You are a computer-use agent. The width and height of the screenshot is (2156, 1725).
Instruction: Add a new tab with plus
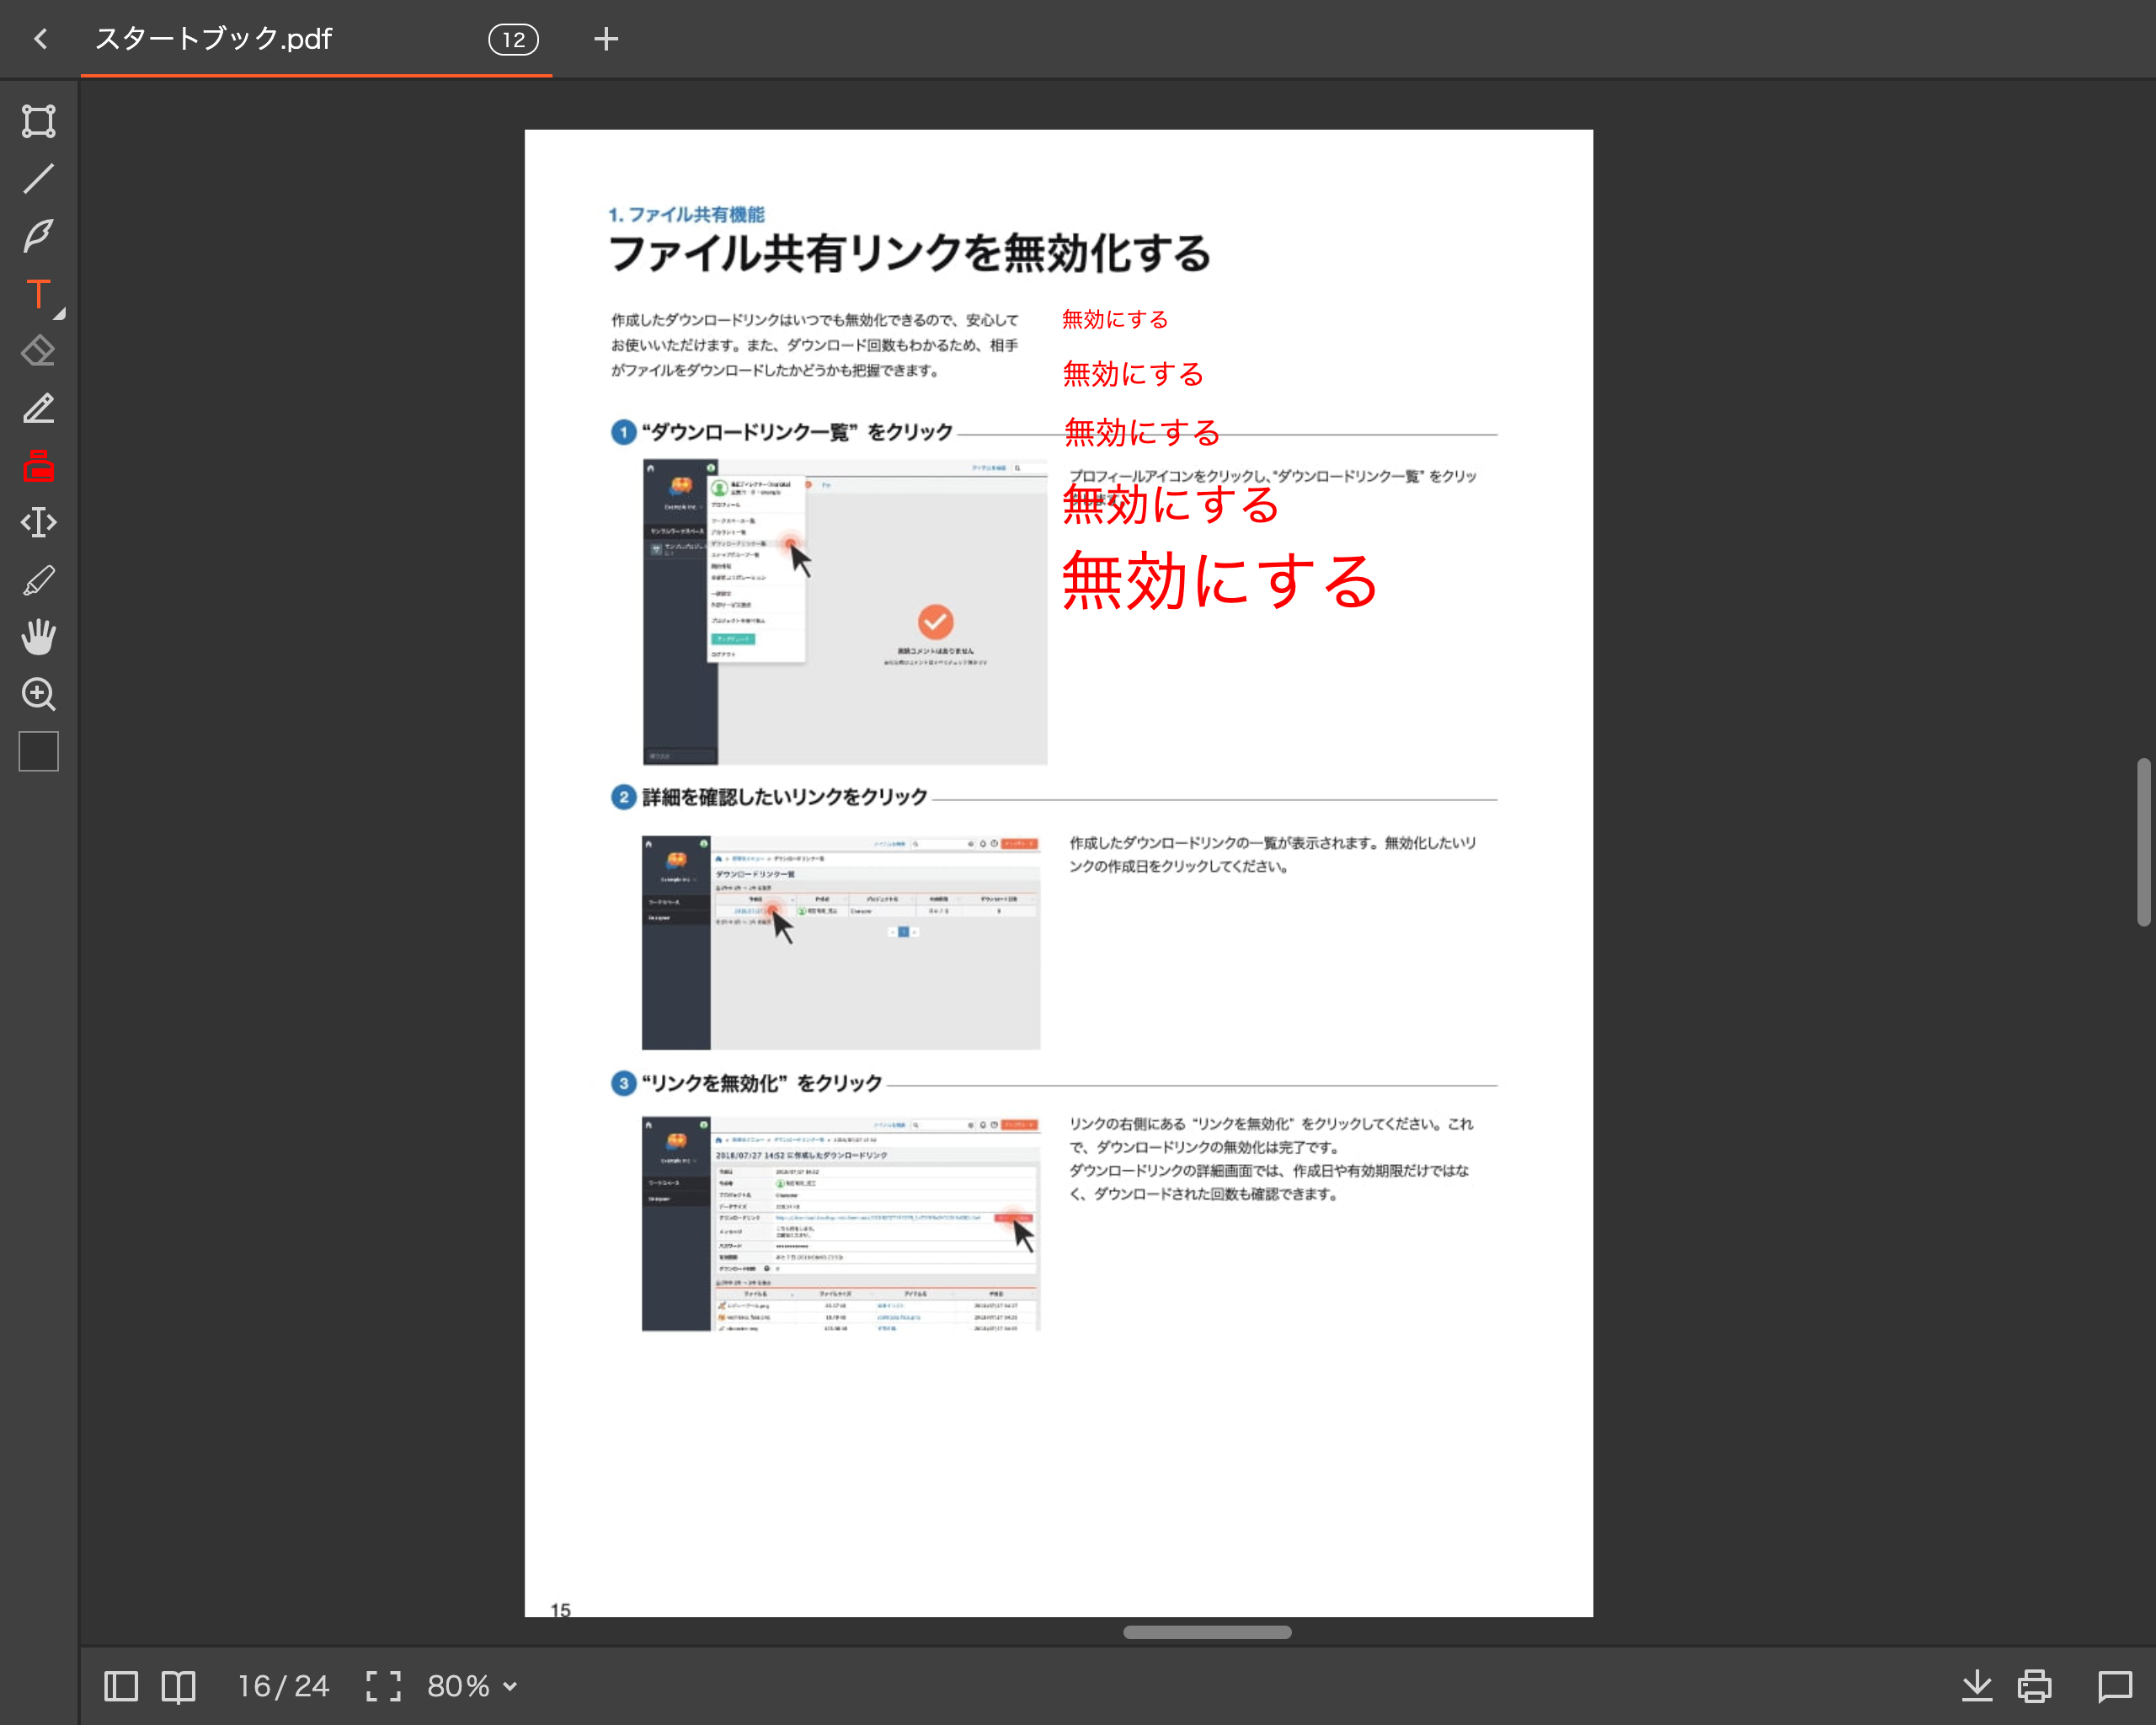tap(606, 39)
